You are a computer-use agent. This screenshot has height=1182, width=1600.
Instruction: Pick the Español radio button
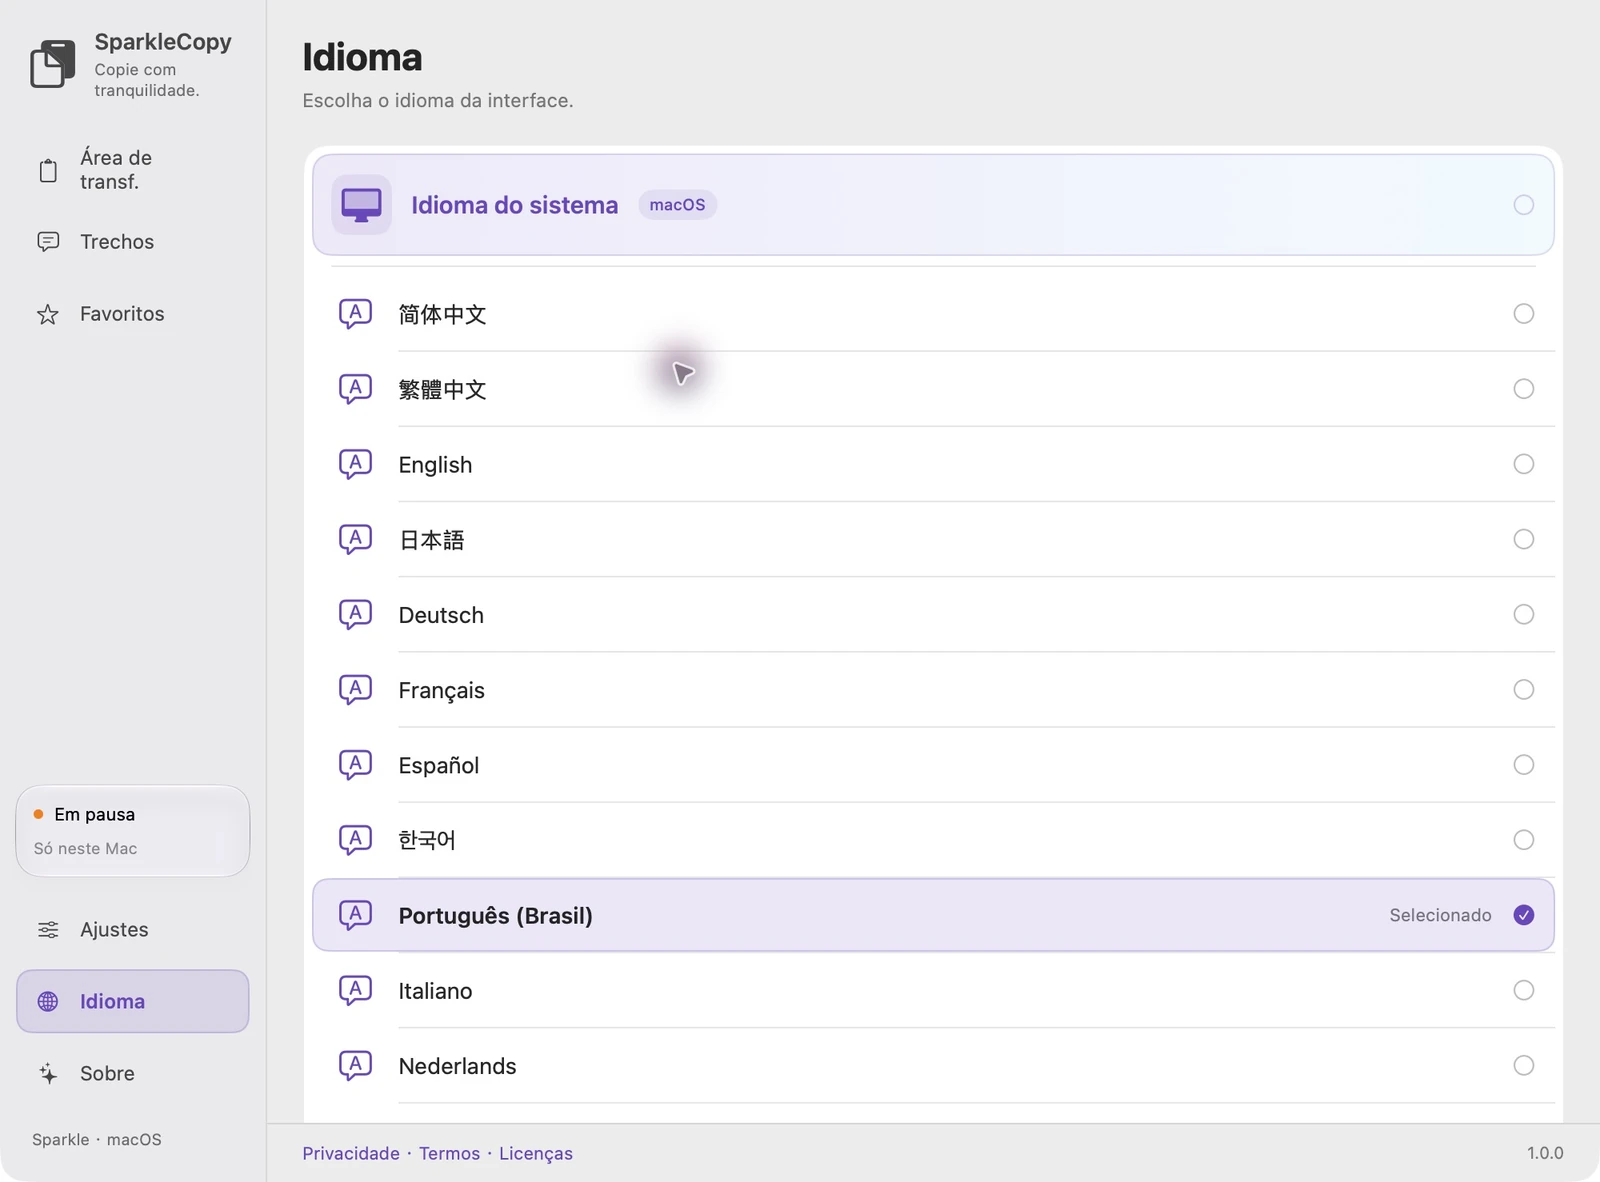tap(1523, 765)
